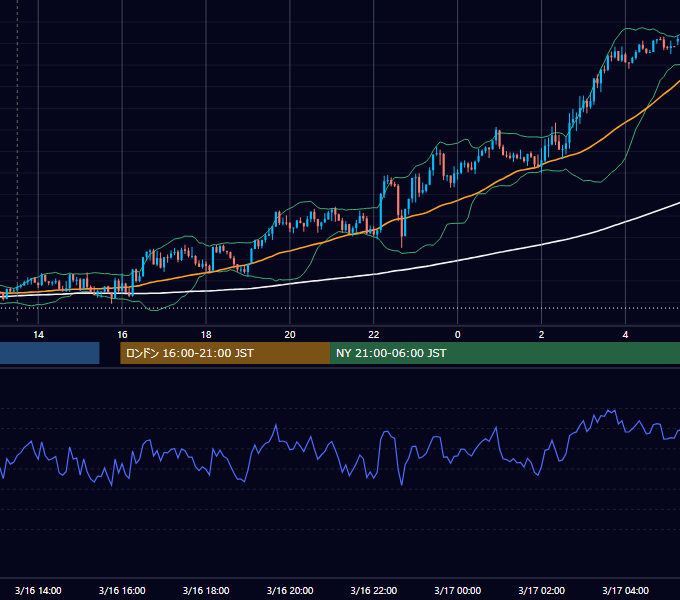Click the 3/16 20:00 time label
The width and height of the screenshot is (680, 600).
point(290,590)
